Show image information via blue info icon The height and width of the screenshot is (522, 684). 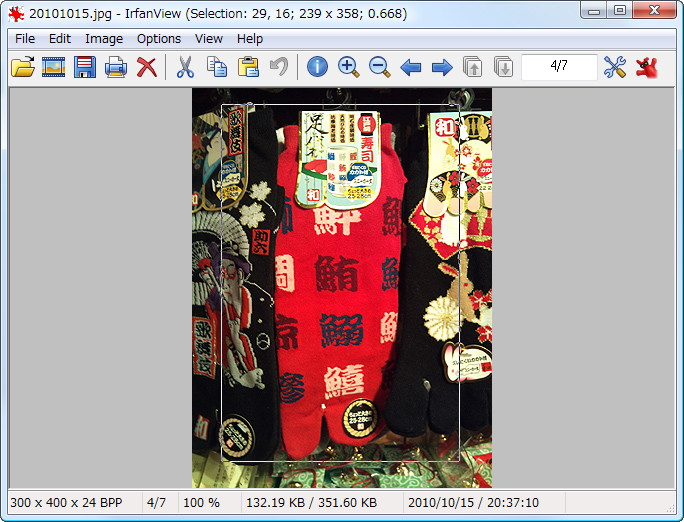coord(318,67)
